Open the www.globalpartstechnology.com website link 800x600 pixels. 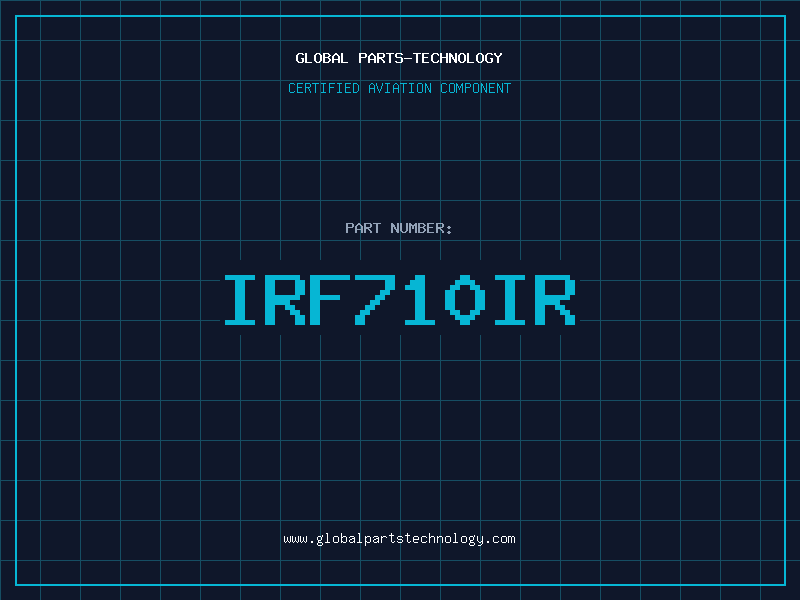pos(399,539)
